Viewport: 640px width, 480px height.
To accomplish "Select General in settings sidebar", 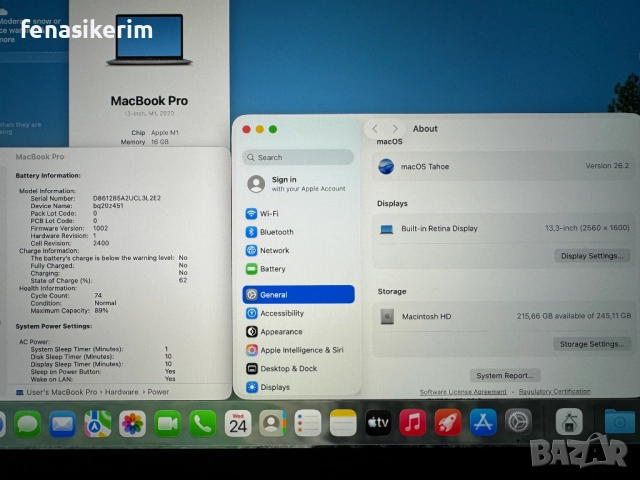I will click(298, 294).
